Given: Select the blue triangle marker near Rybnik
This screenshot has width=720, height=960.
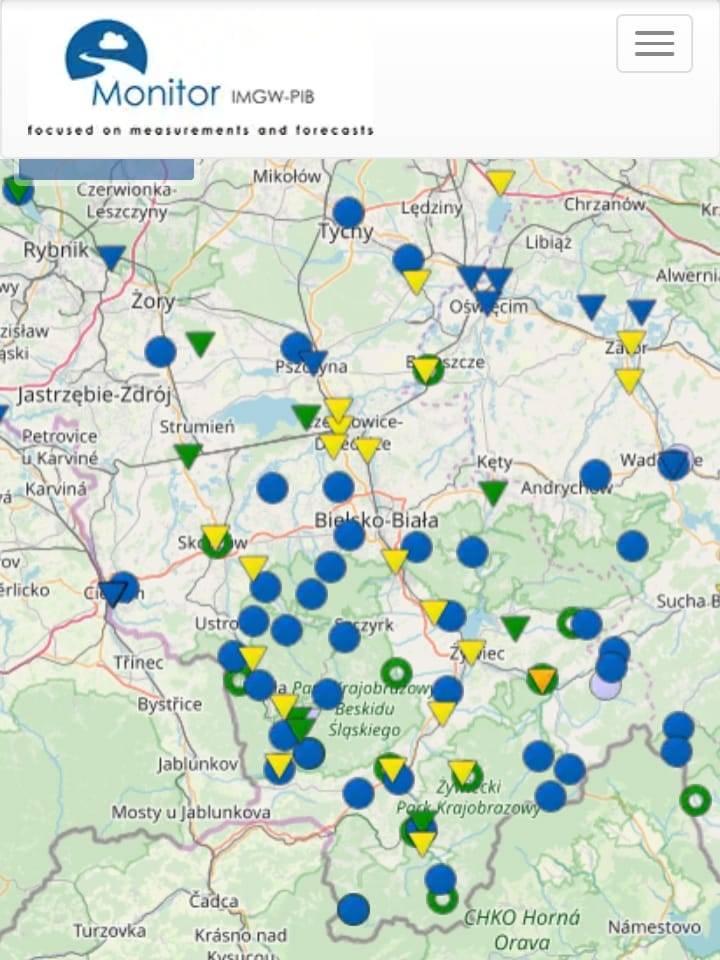Looking at the screenshot, I should 111,257.
